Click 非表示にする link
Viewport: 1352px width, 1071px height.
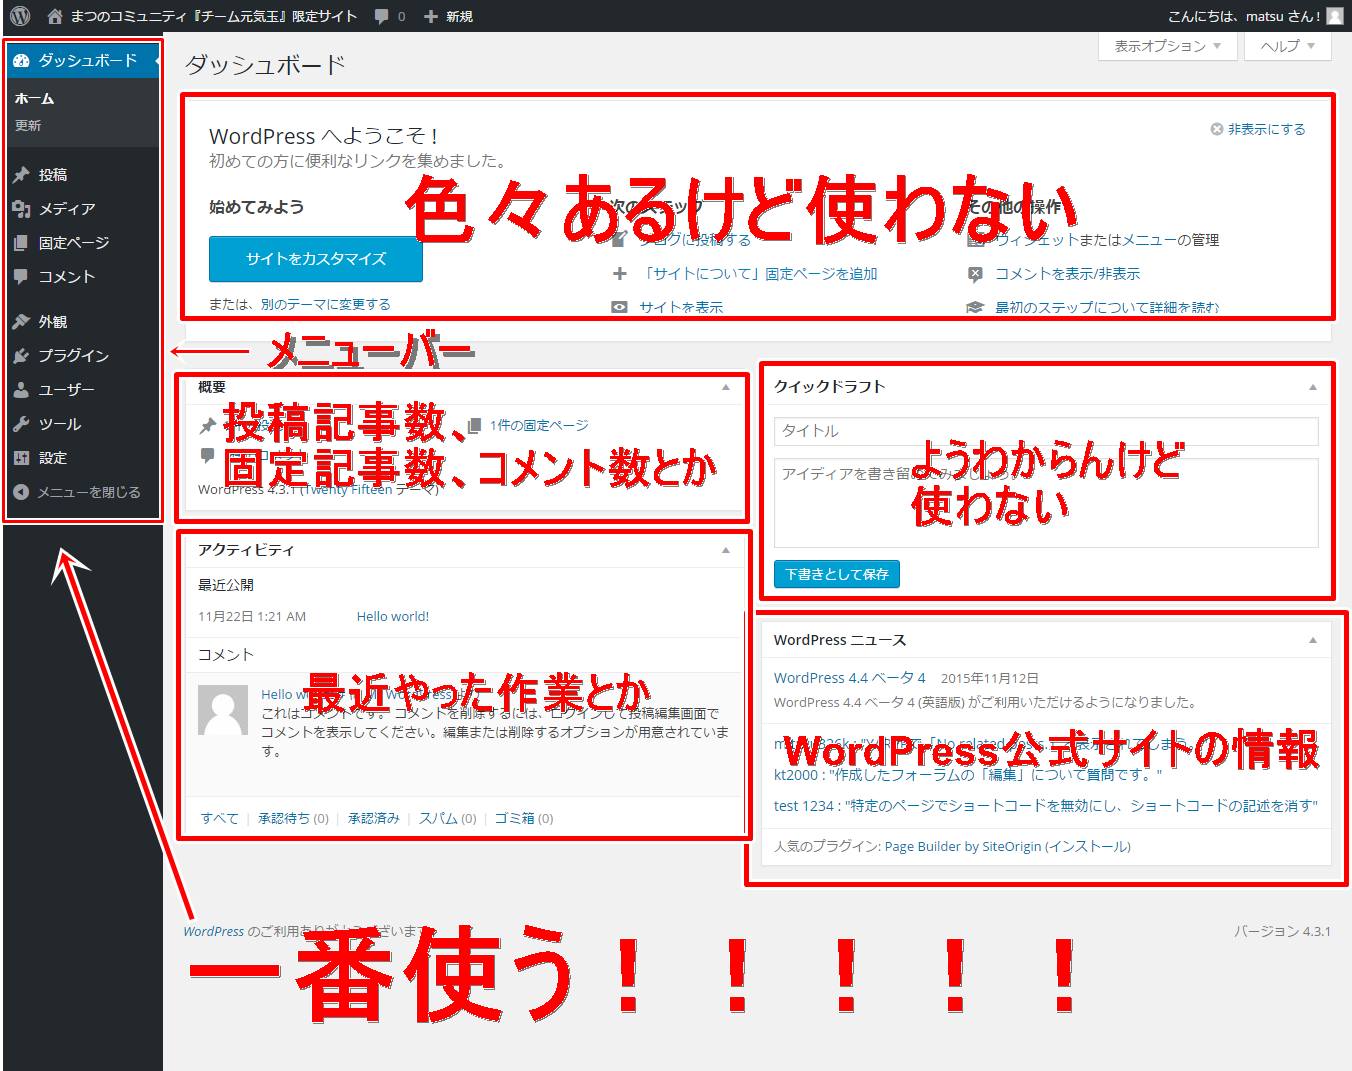[x=1267, y=129]
